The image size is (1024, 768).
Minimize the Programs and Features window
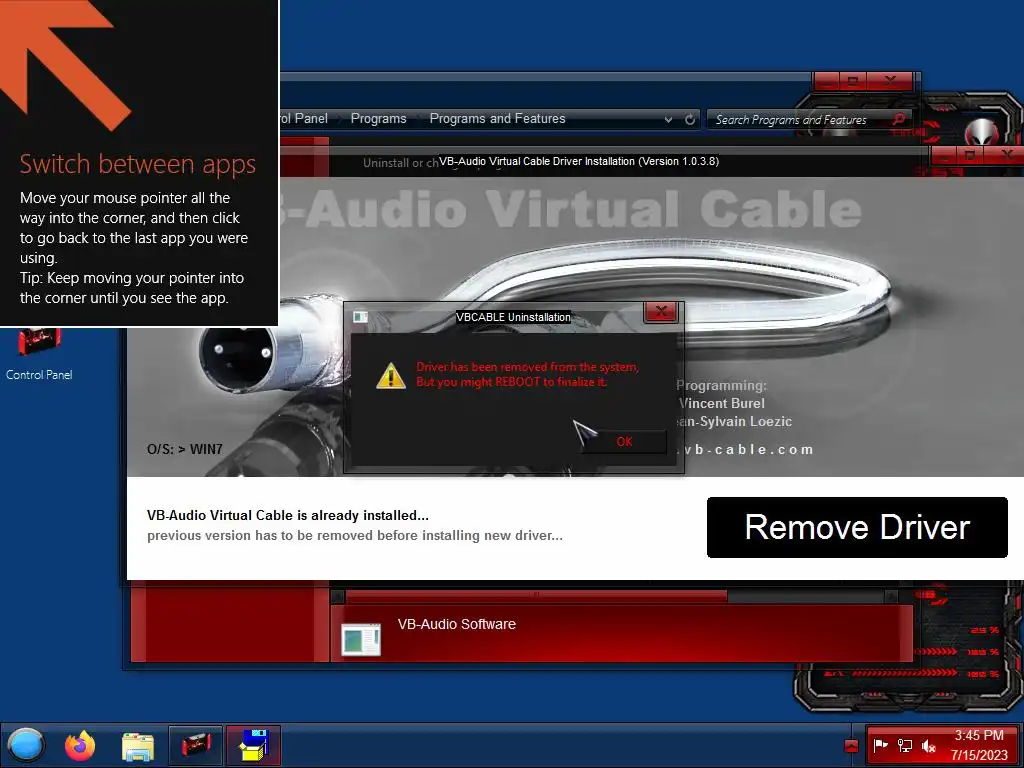point(827,81)
